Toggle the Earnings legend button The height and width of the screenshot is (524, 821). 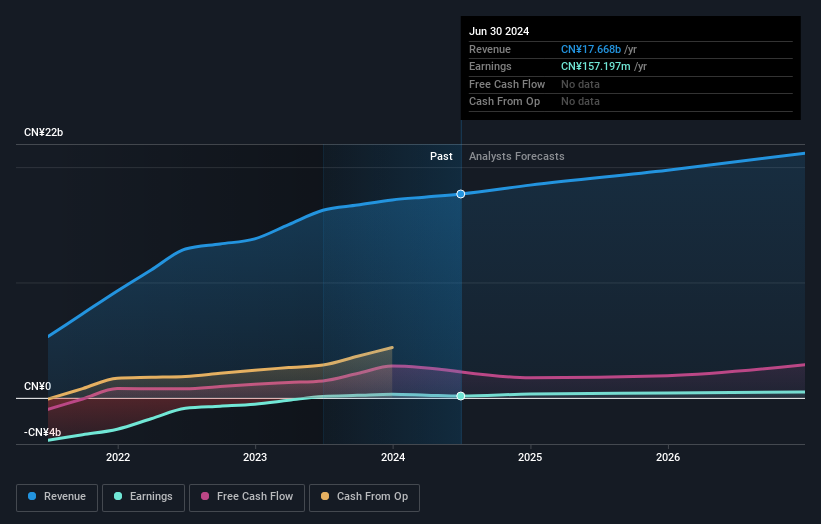(x=143, y=497)
